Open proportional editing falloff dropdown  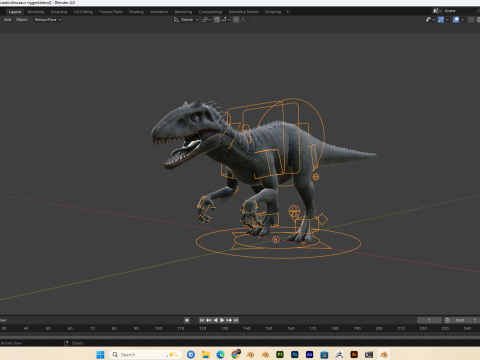pos(245,20)
